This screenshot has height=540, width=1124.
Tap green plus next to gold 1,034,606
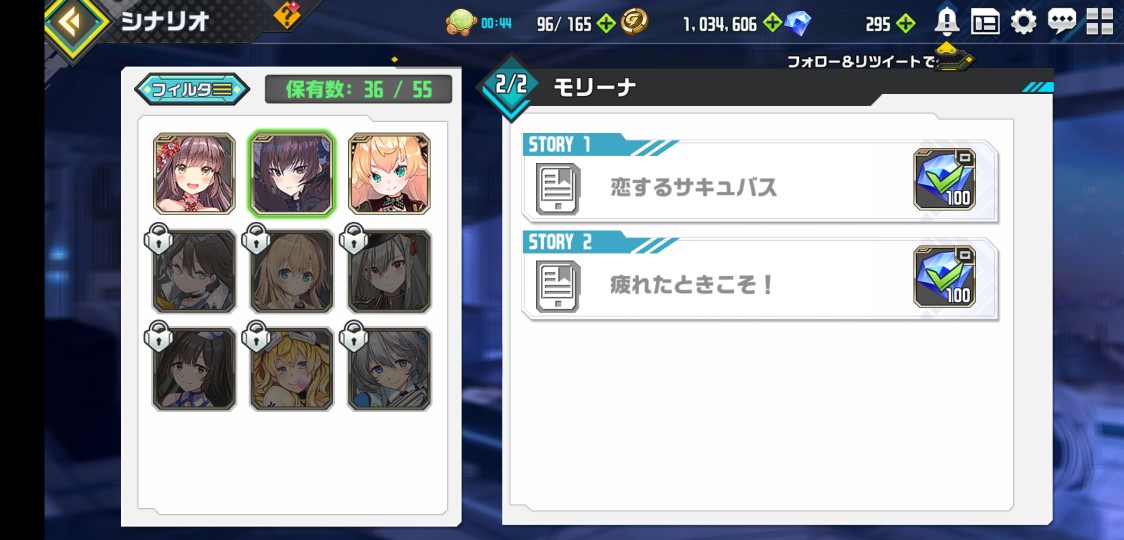(x=772, y=23)
